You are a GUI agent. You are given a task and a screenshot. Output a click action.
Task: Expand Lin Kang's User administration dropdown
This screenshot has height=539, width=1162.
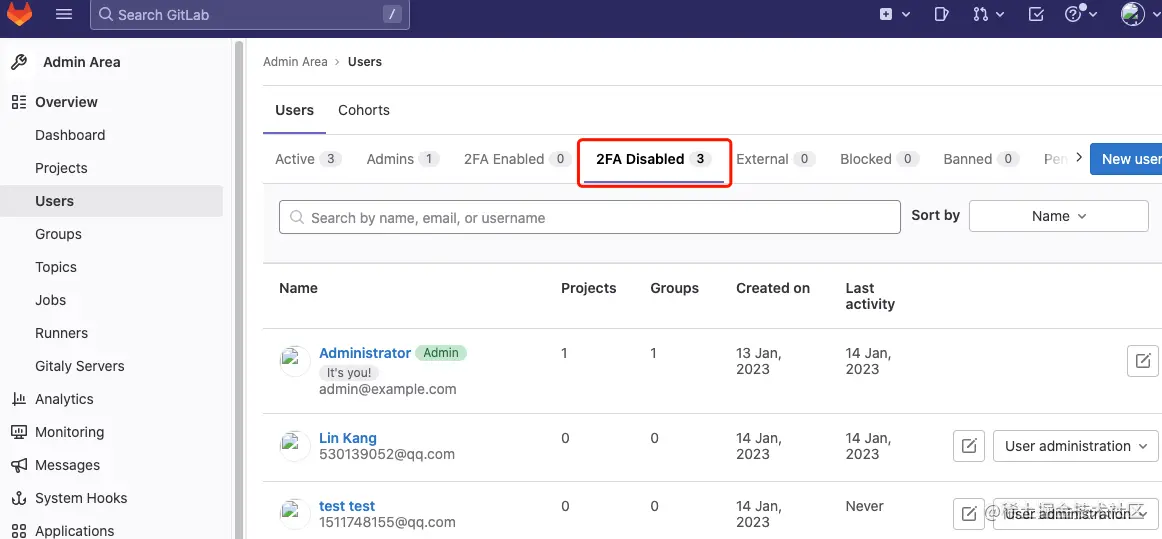tap(1075, 446)
